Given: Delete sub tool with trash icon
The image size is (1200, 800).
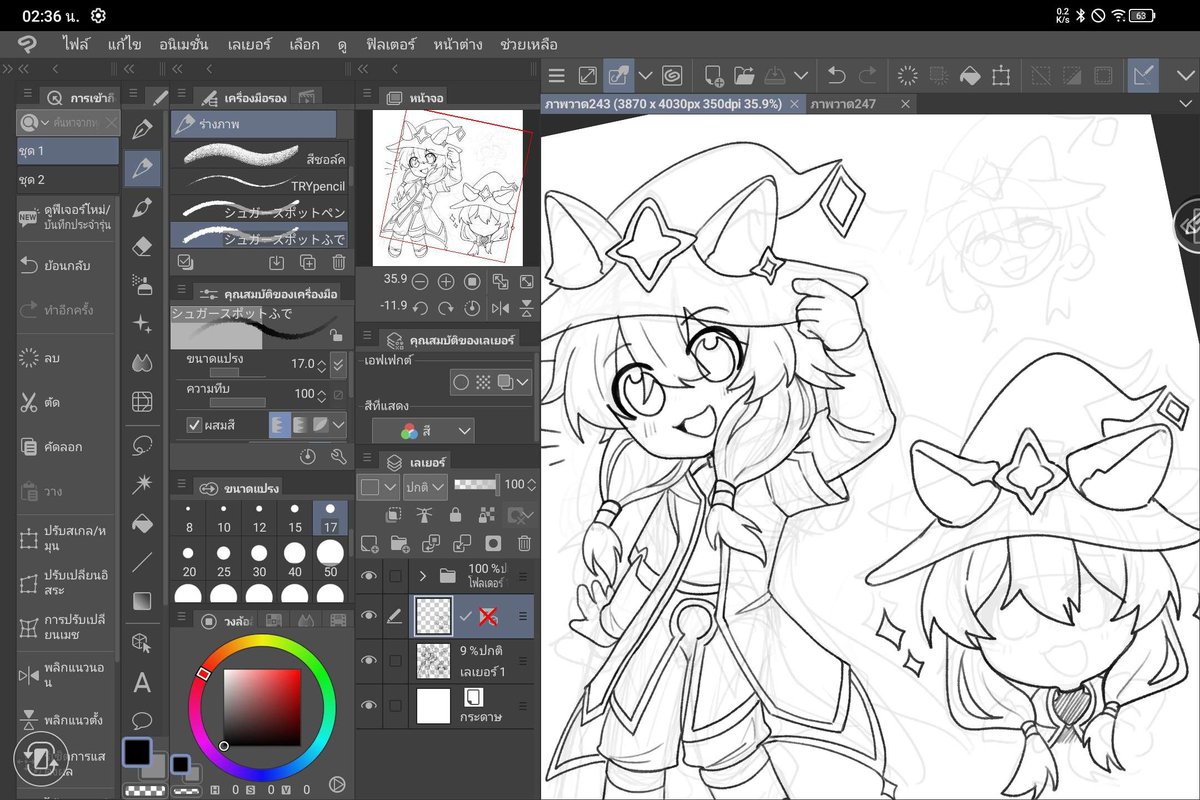Looking at the screenshot, I should 339,262.
